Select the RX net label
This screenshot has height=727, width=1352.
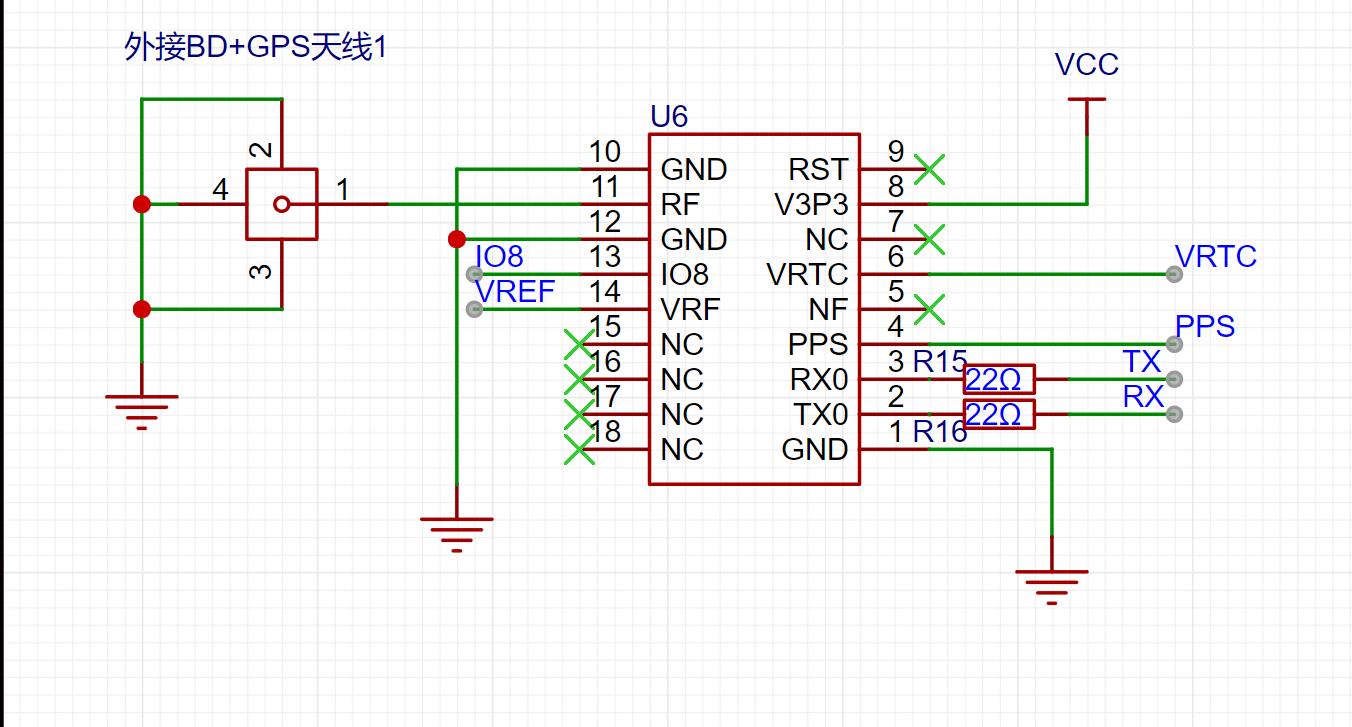coord(1143,397)
